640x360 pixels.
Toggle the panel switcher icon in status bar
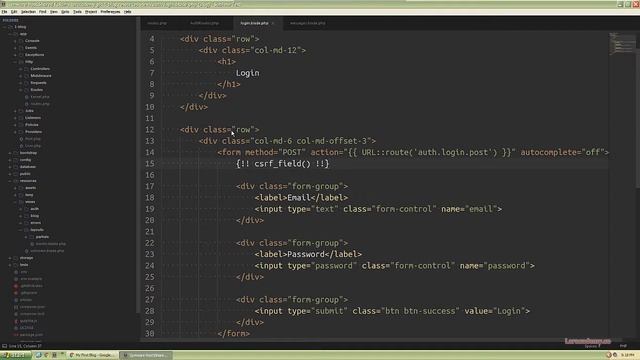(4, 346)
